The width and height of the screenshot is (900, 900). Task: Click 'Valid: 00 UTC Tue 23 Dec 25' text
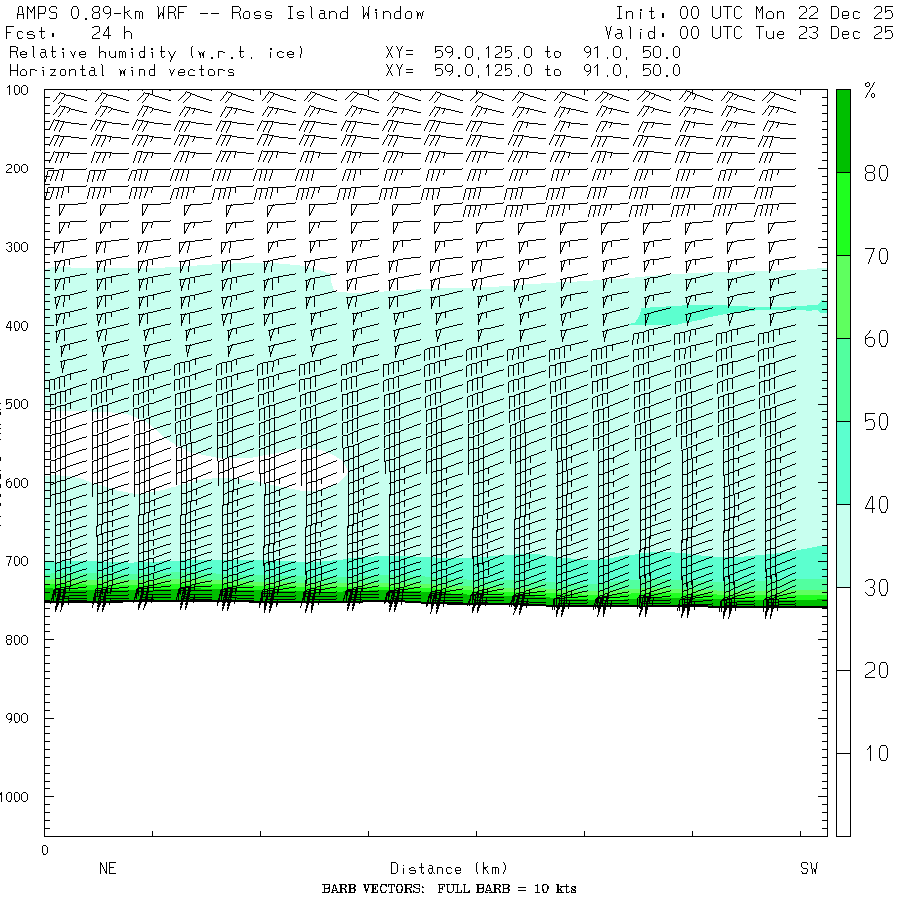[748, 33]
